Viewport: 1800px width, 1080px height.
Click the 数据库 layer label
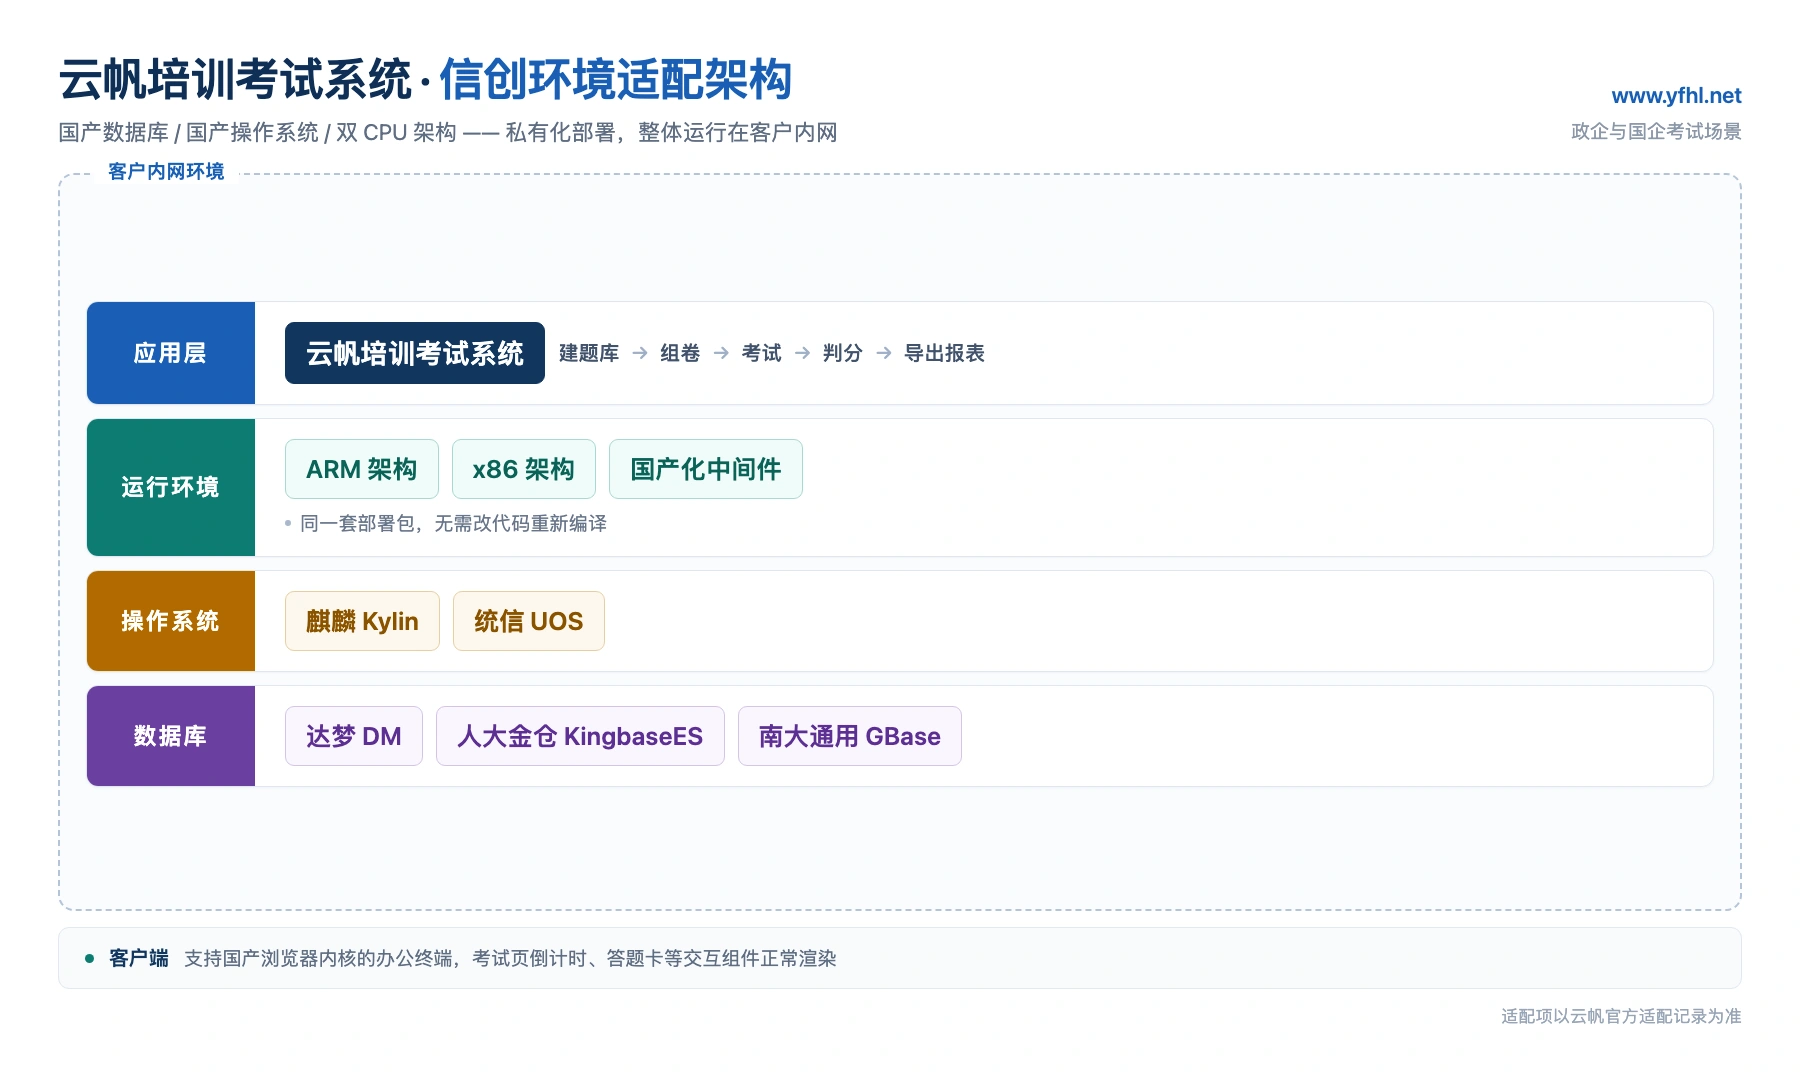click(171, 736)
